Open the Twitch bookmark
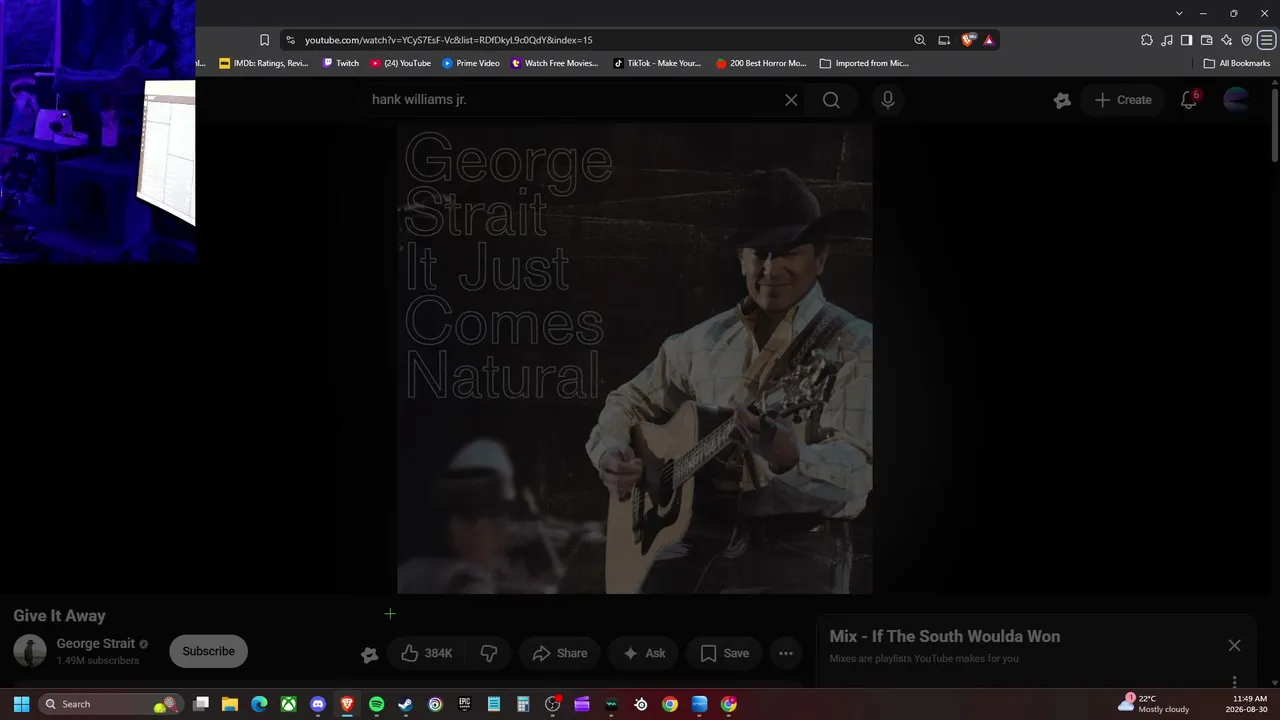The image size is (1280, 720). pyautogui.click(x=341, y=63)
